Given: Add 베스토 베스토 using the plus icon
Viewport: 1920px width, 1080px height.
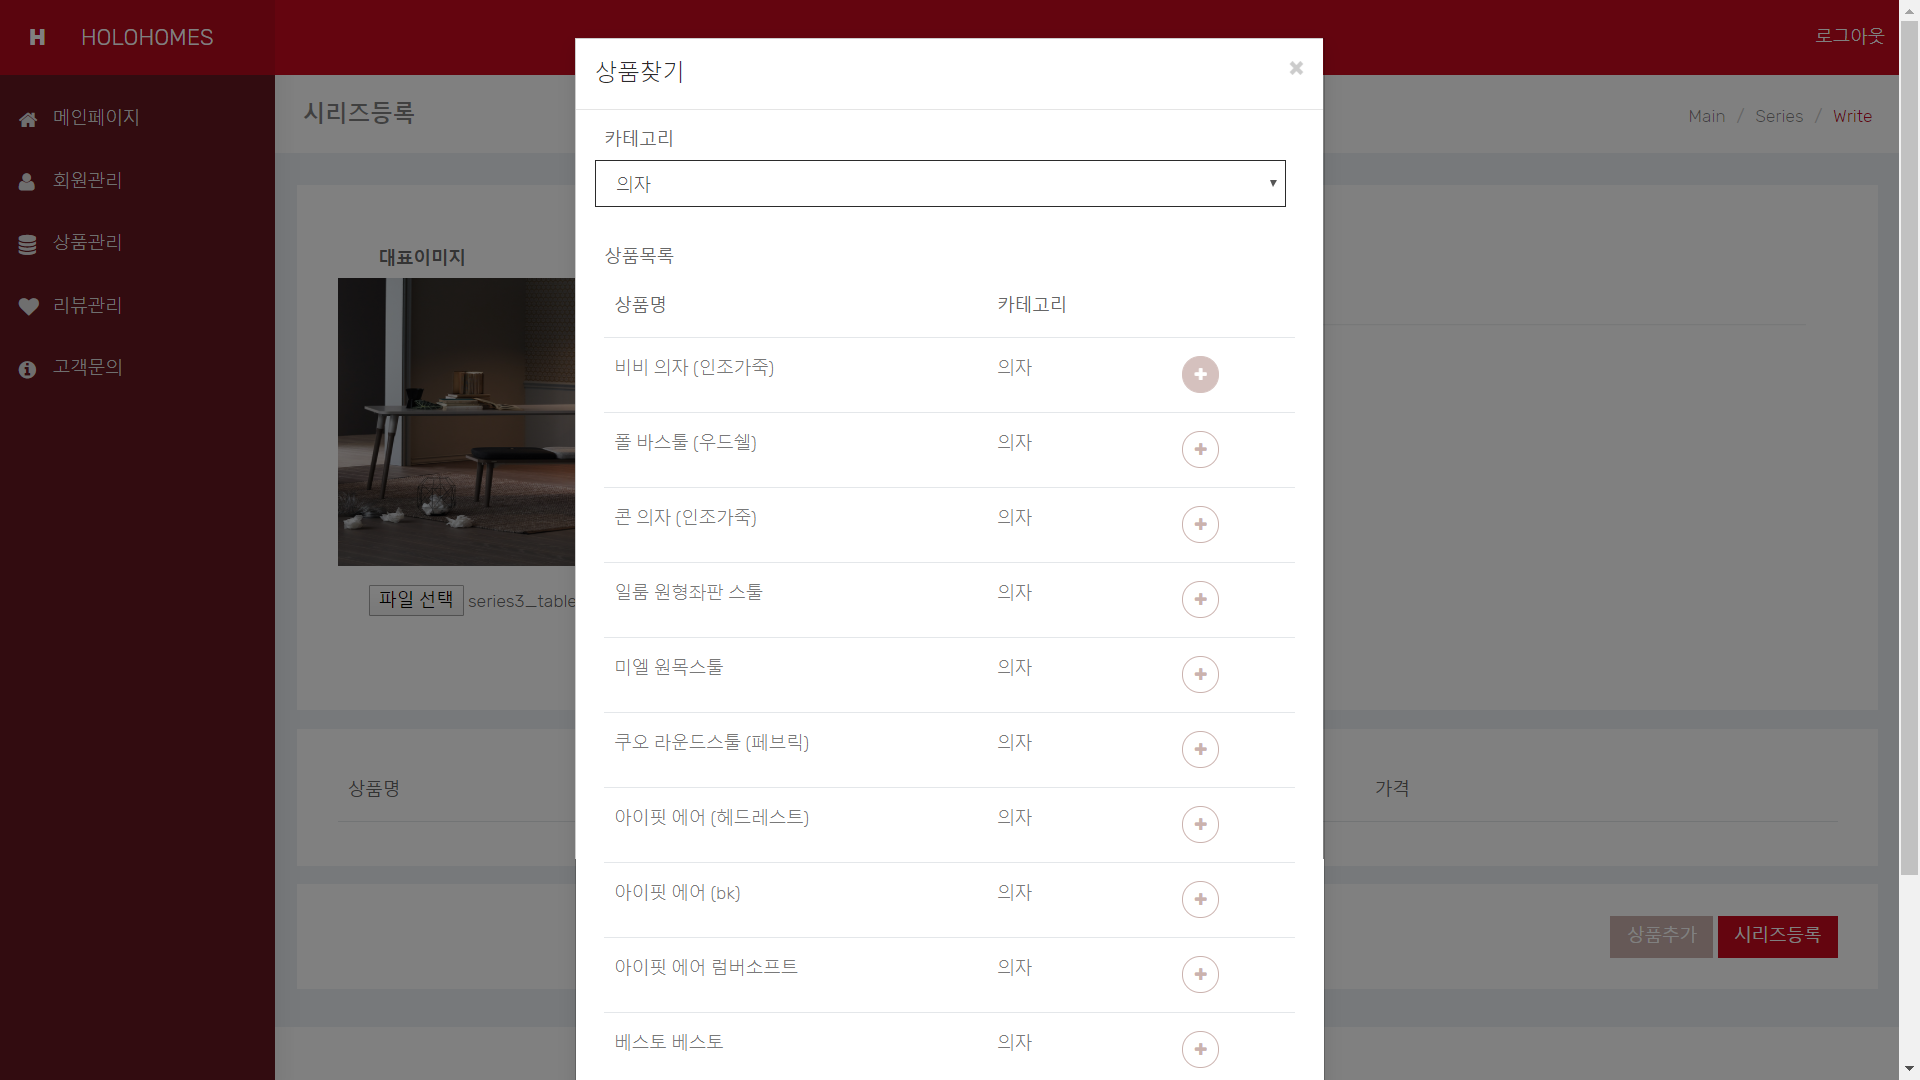Looking at the screenshot, I should (1200, 1049).
